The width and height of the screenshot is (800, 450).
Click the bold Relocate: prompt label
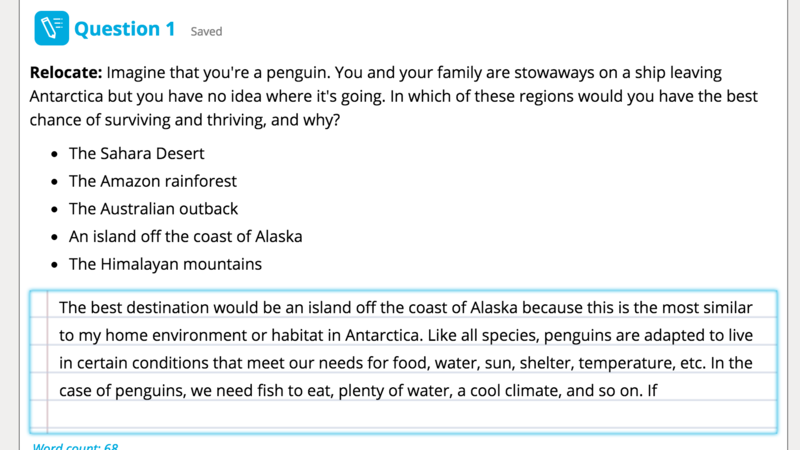point(66,72)
